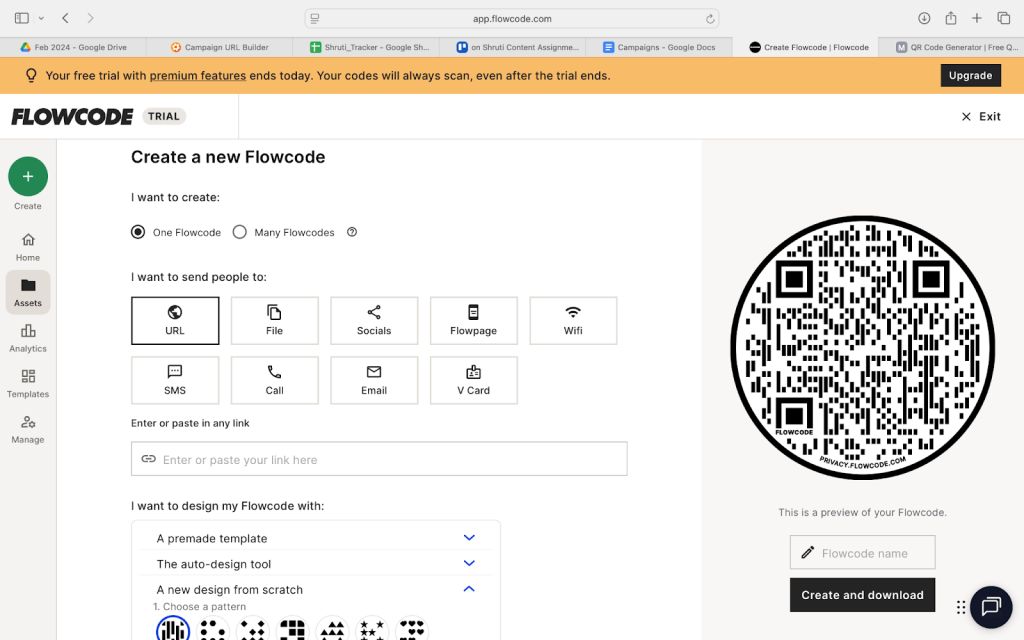Select the Wifi destination option
The height and width of the screenshot is (640, 1024).
[573, 320]
